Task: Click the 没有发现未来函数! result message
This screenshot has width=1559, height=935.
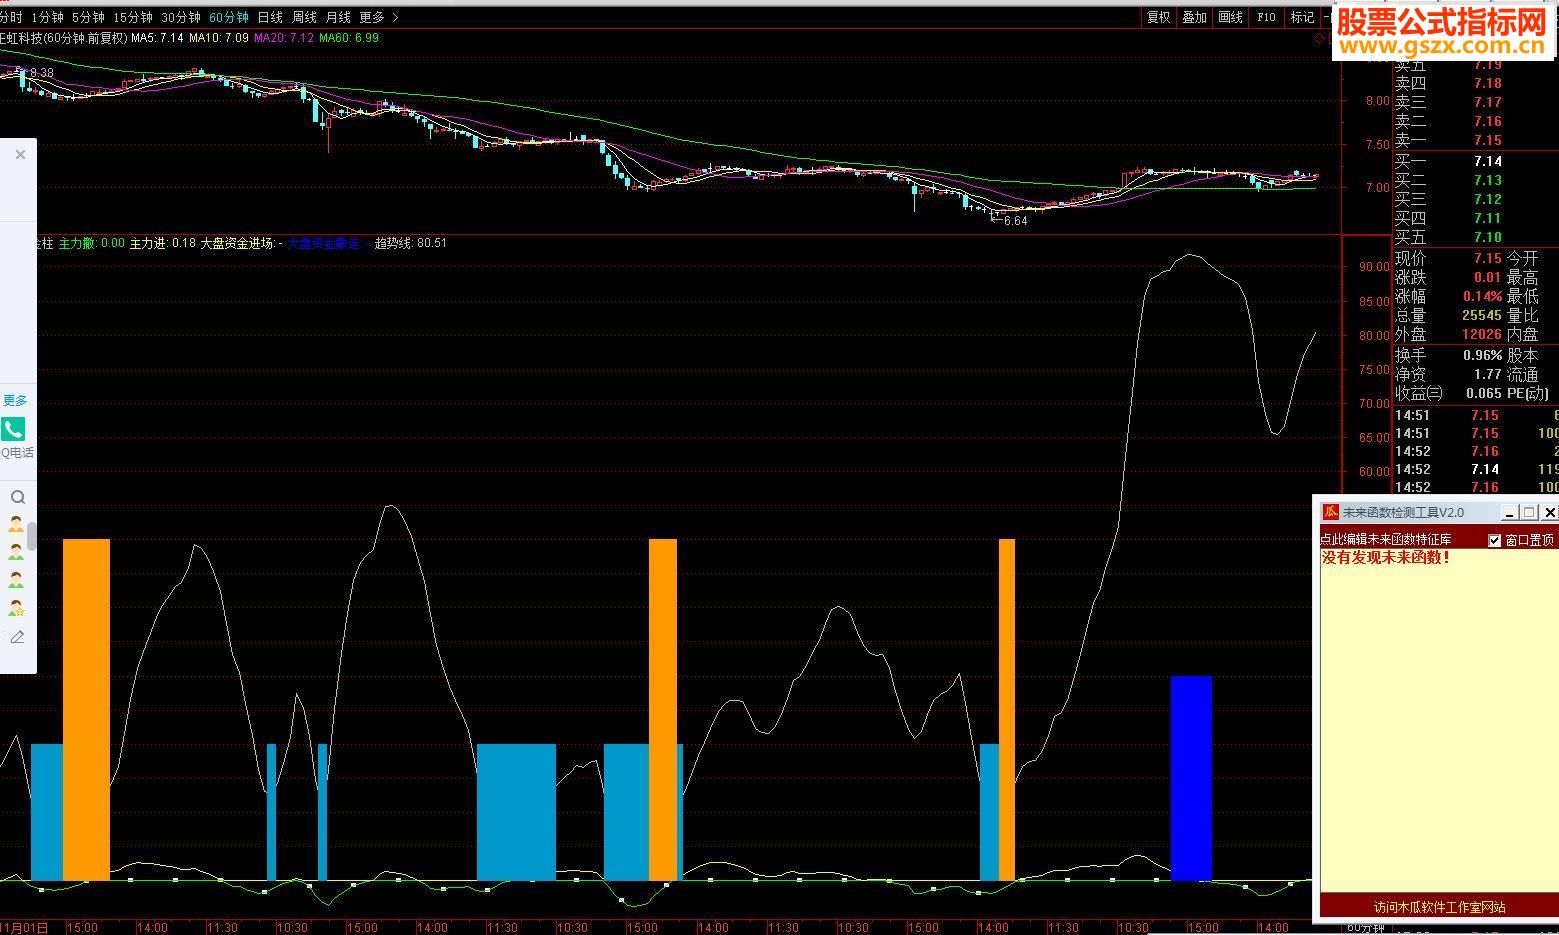Action: tap(1386, 557)
